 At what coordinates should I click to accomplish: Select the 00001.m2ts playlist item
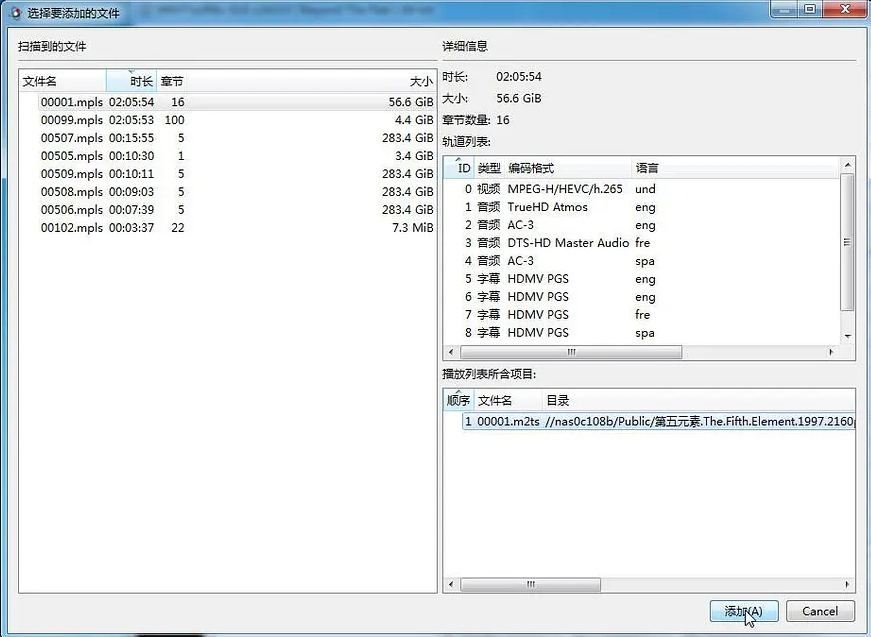507,422
